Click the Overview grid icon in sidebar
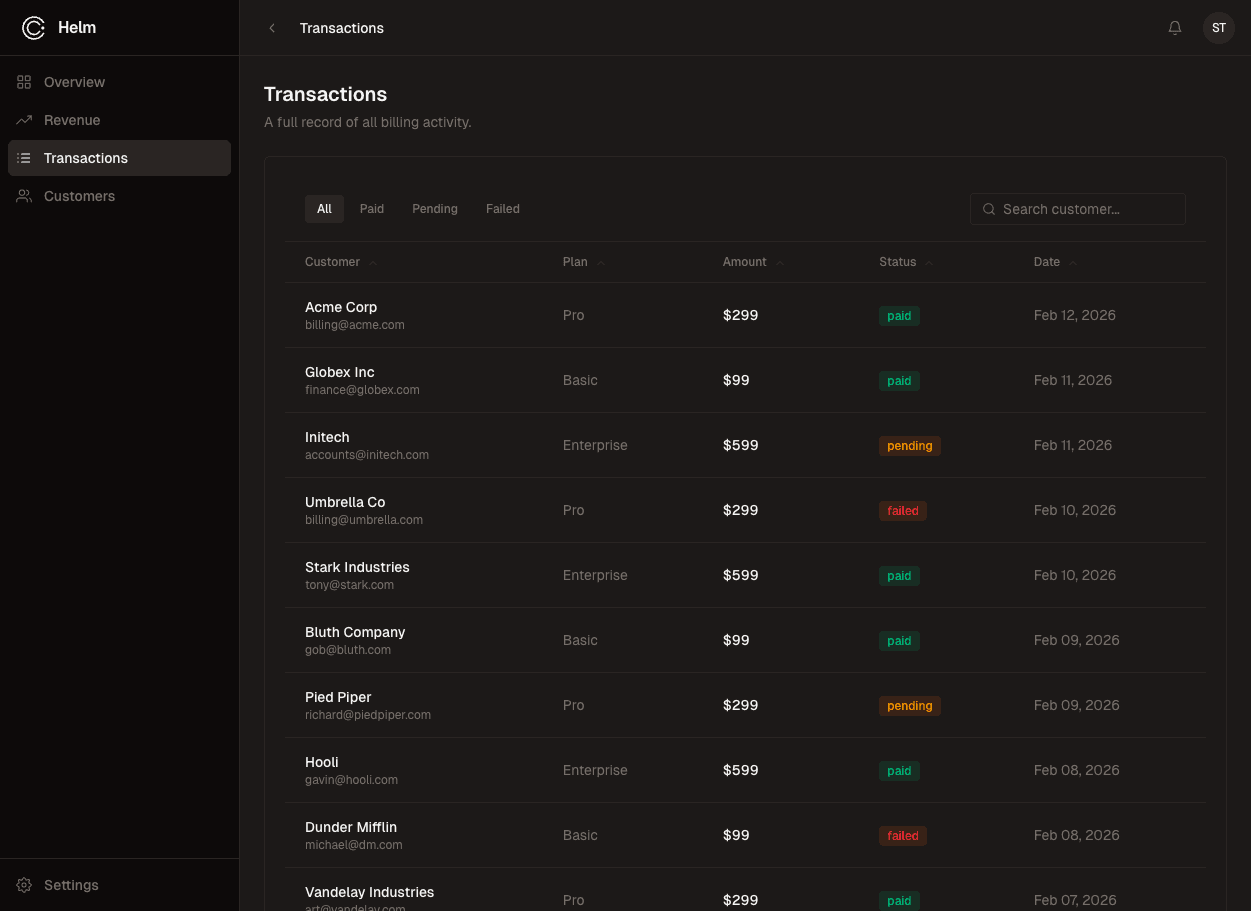Screen dimensions: 1251x911 pyautogui.click(x=24, y=82)
